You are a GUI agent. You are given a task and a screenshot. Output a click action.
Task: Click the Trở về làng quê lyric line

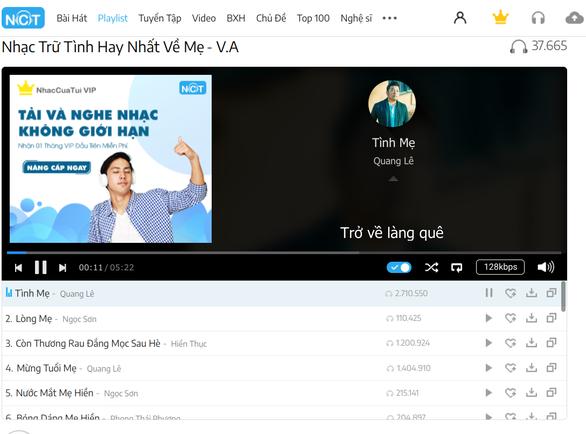tap(392, 233)
